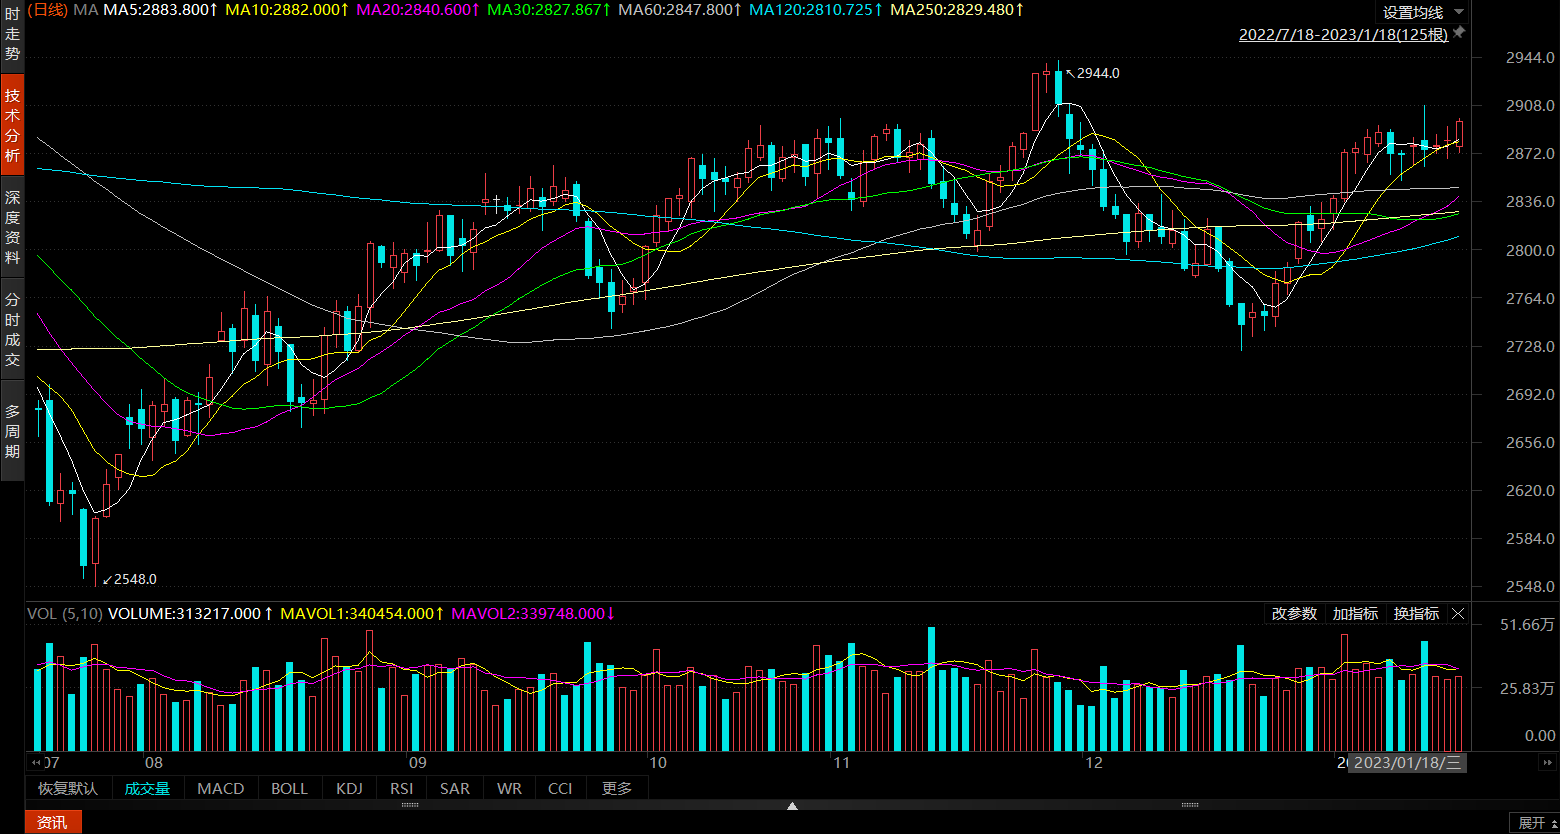
Task: Click the right splitter grip handle
Action: (x=1190, y=805)
